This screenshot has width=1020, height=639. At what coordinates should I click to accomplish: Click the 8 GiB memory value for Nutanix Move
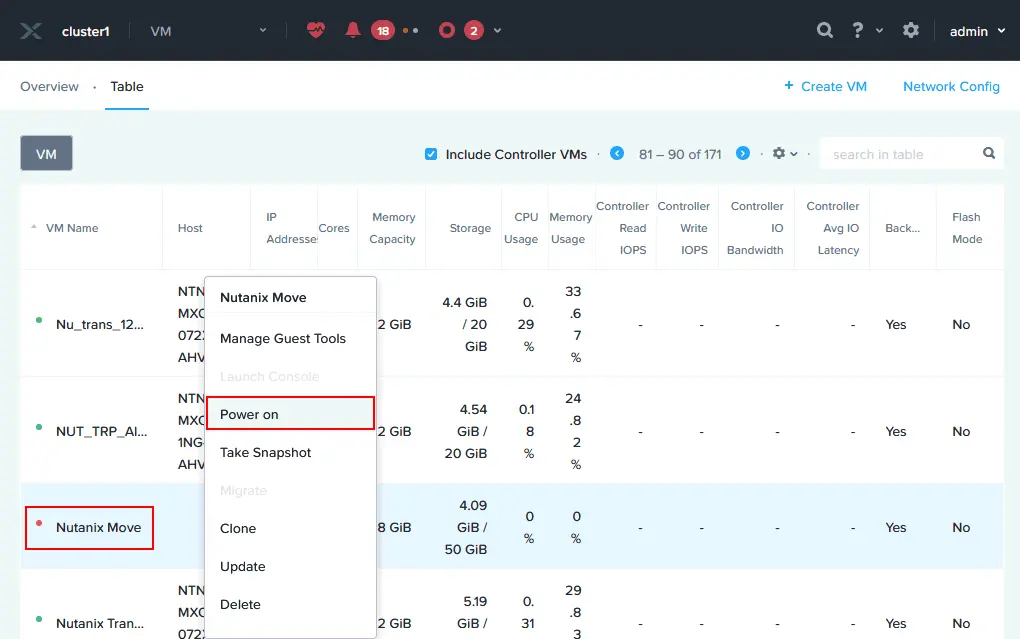pyautogui.click(x=394, y=527)
